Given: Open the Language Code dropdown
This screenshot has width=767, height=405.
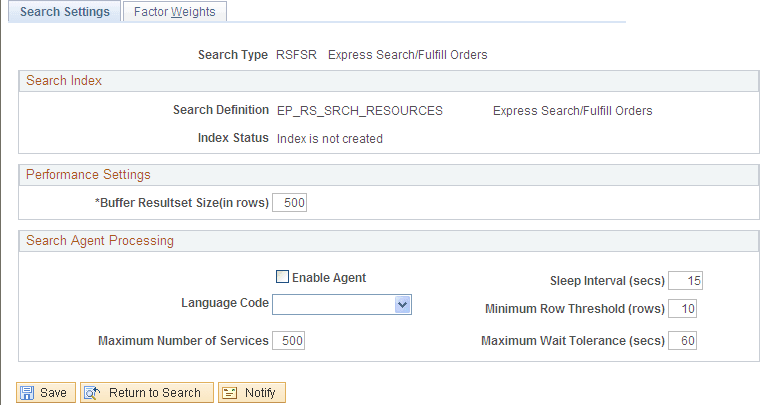Looking at the screenshot, I should tap(342, 304).
